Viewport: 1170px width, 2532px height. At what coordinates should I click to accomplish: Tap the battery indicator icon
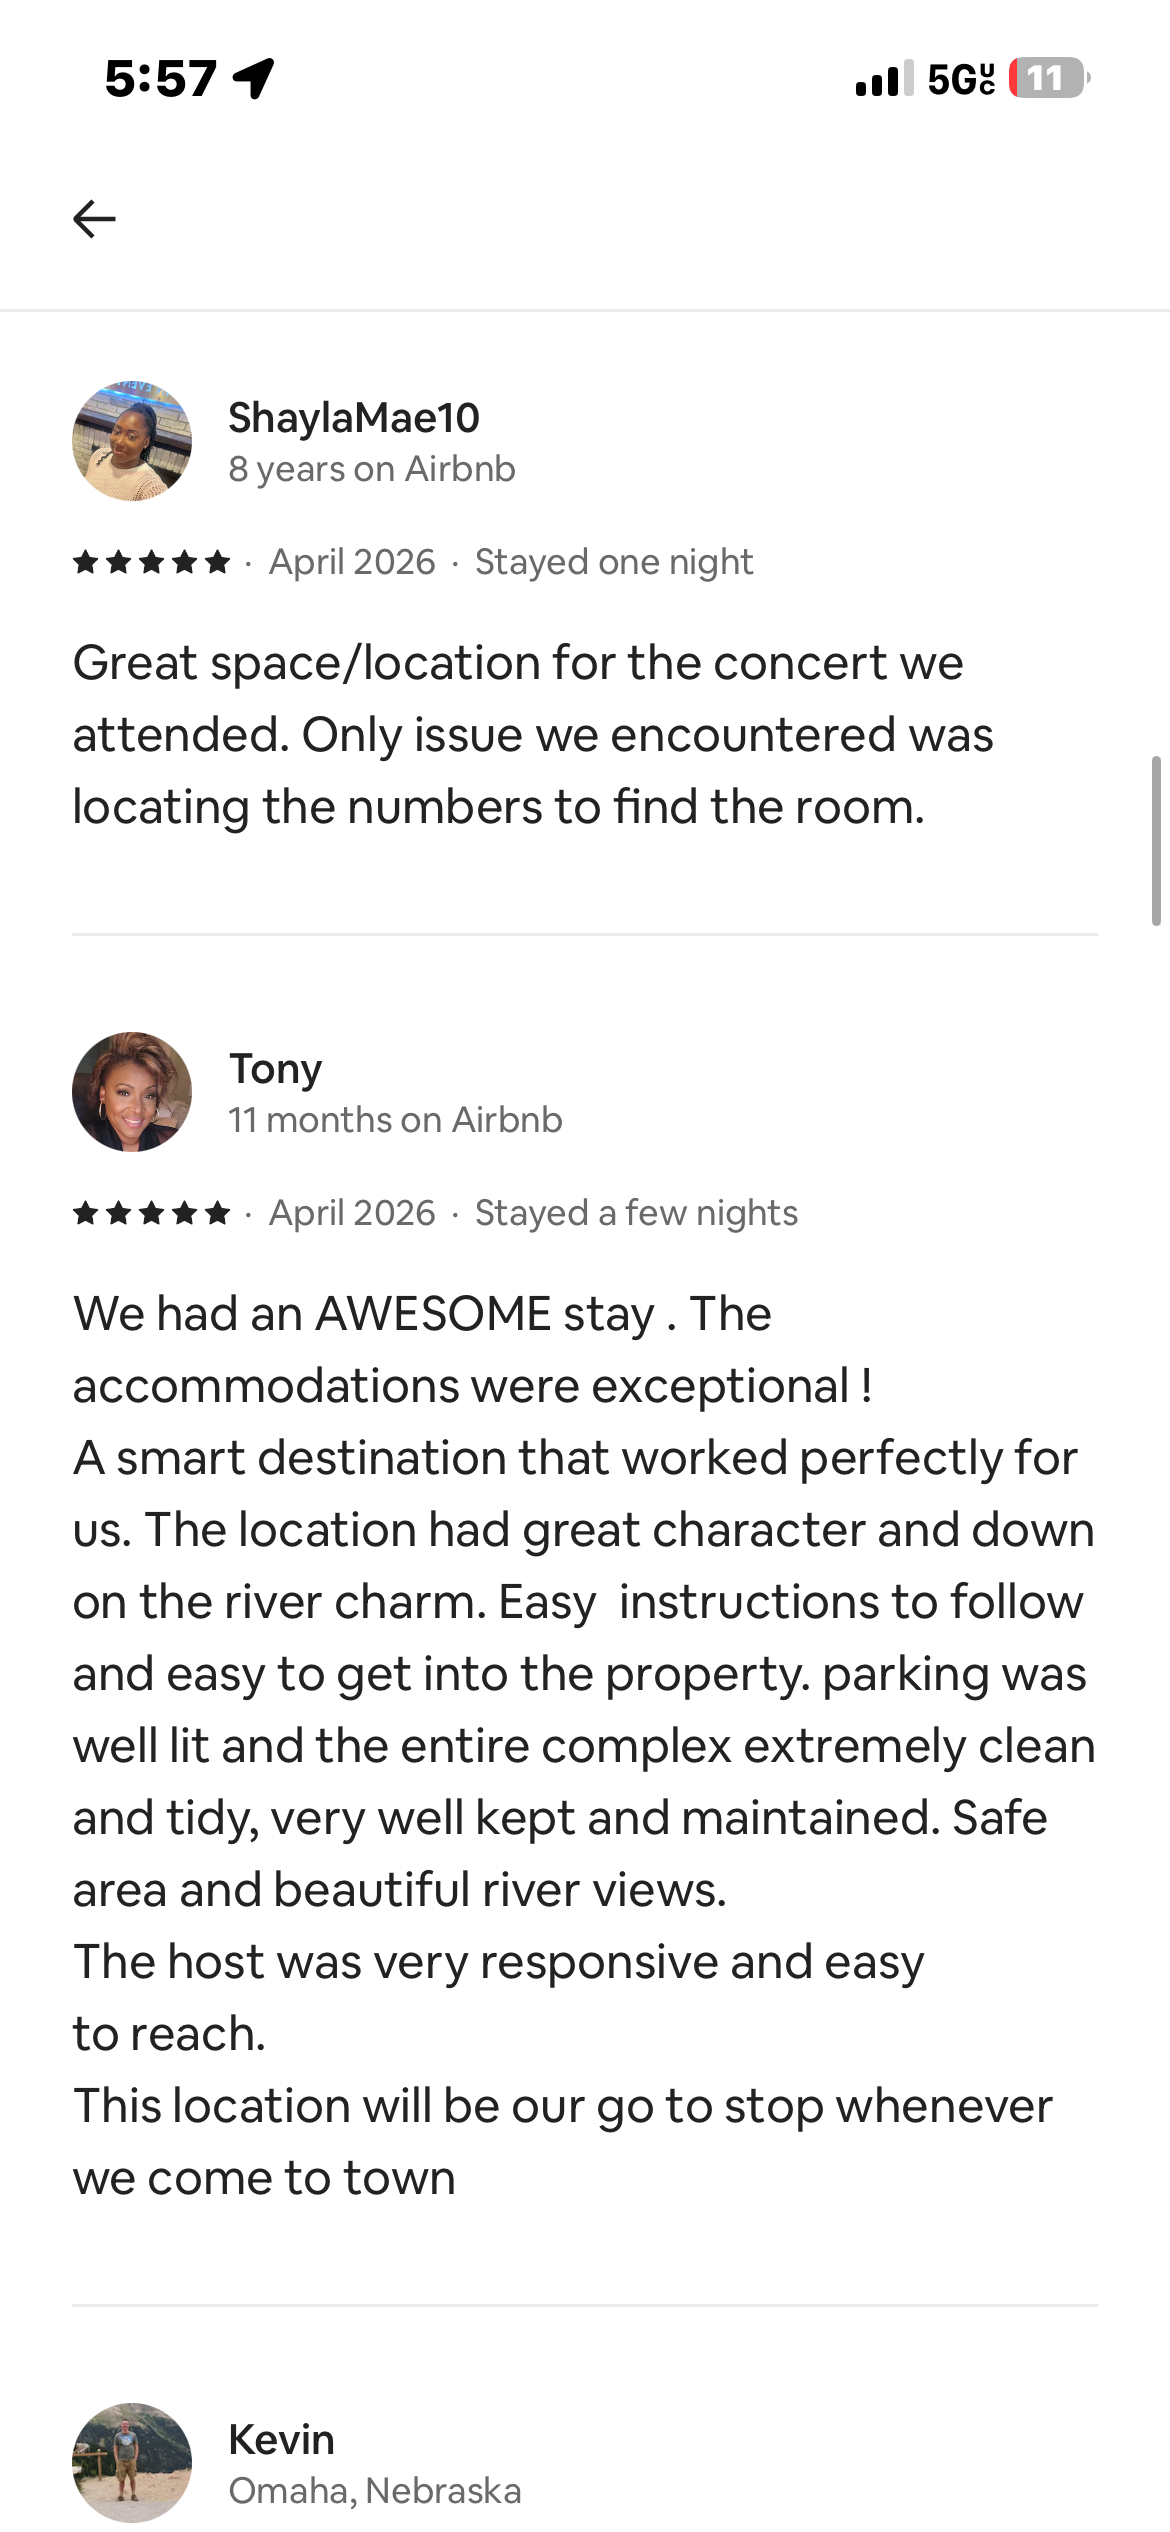[1049, 78]
